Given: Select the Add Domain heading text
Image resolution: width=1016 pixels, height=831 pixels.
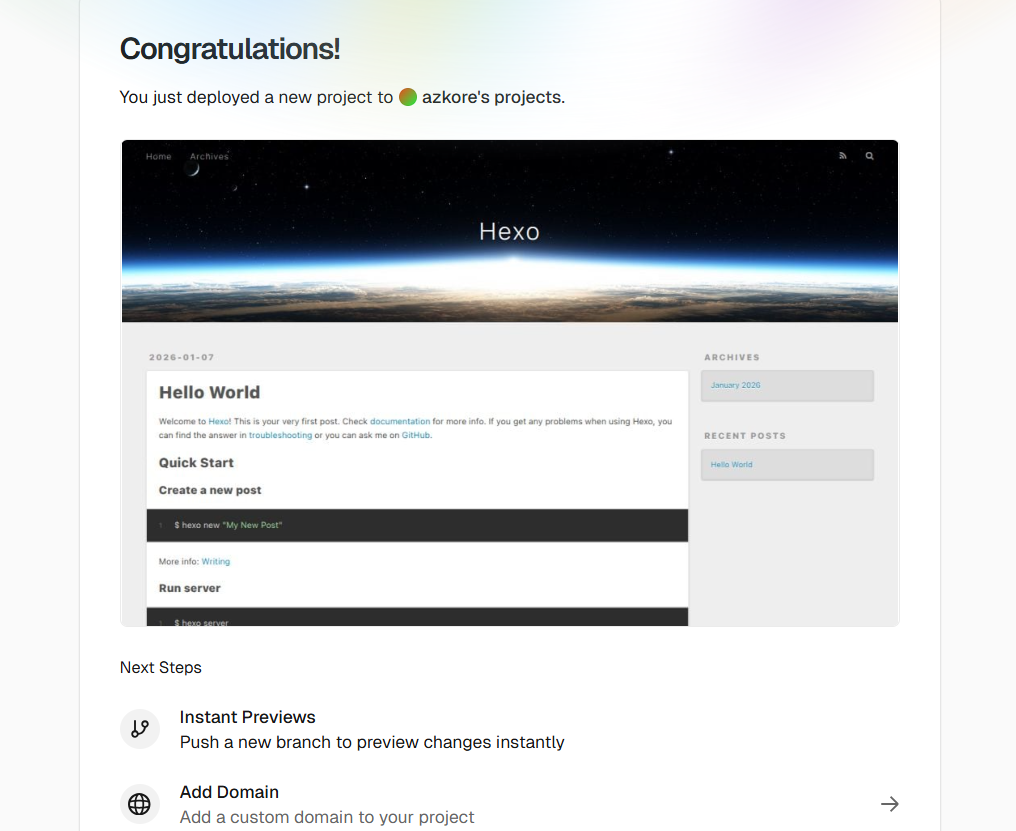Looking at the screenshot, I should [229, 792].
